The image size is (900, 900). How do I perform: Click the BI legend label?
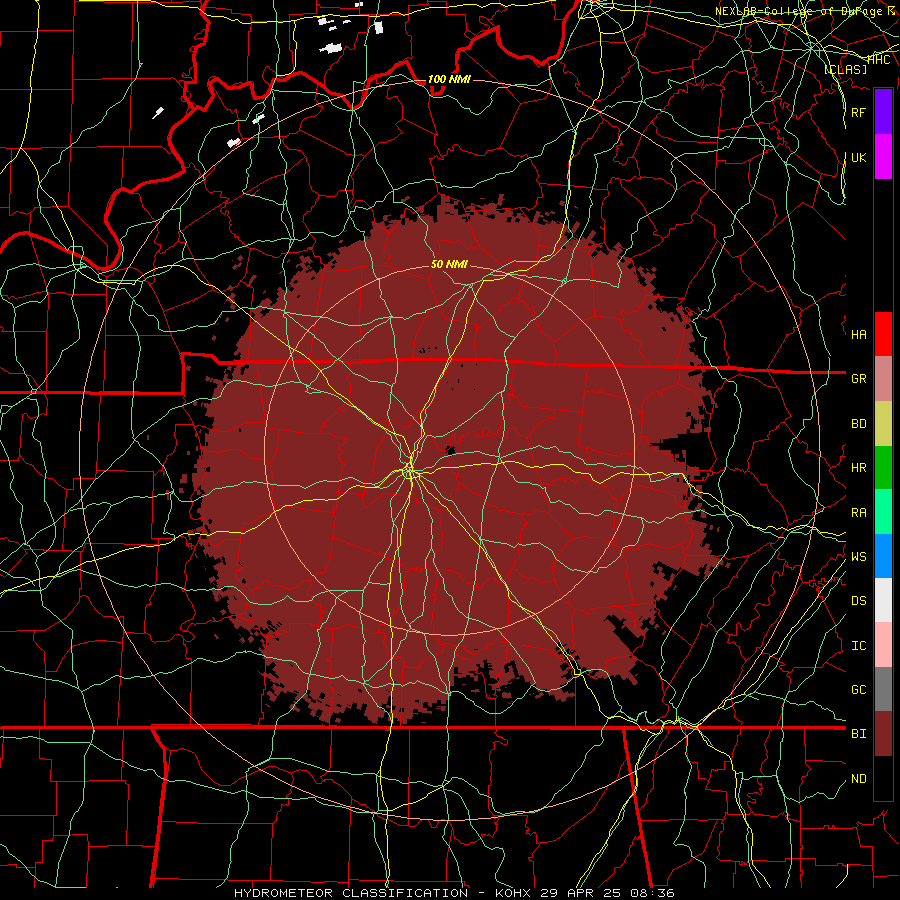(858, 734)
